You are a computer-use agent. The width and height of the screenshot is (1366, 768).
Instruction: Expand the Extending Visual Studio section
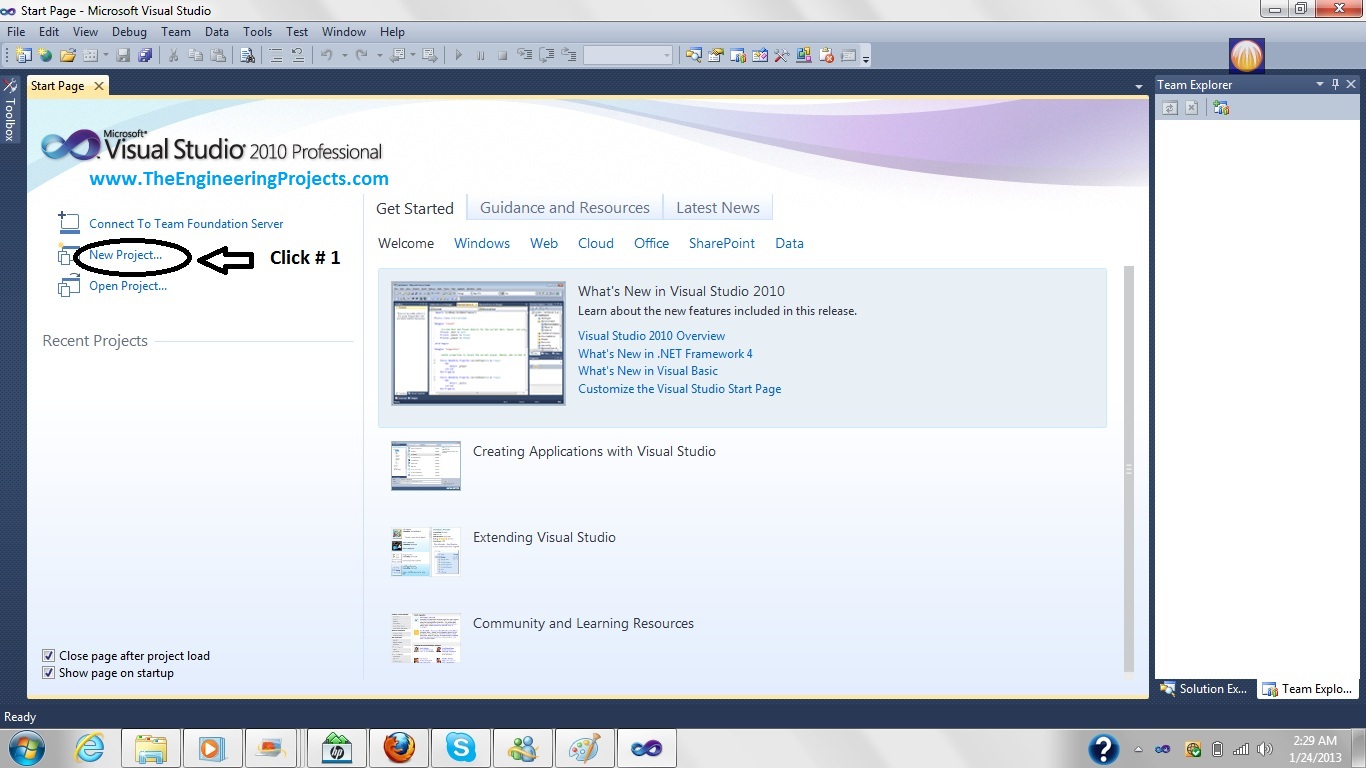click(x=544, y=538)
